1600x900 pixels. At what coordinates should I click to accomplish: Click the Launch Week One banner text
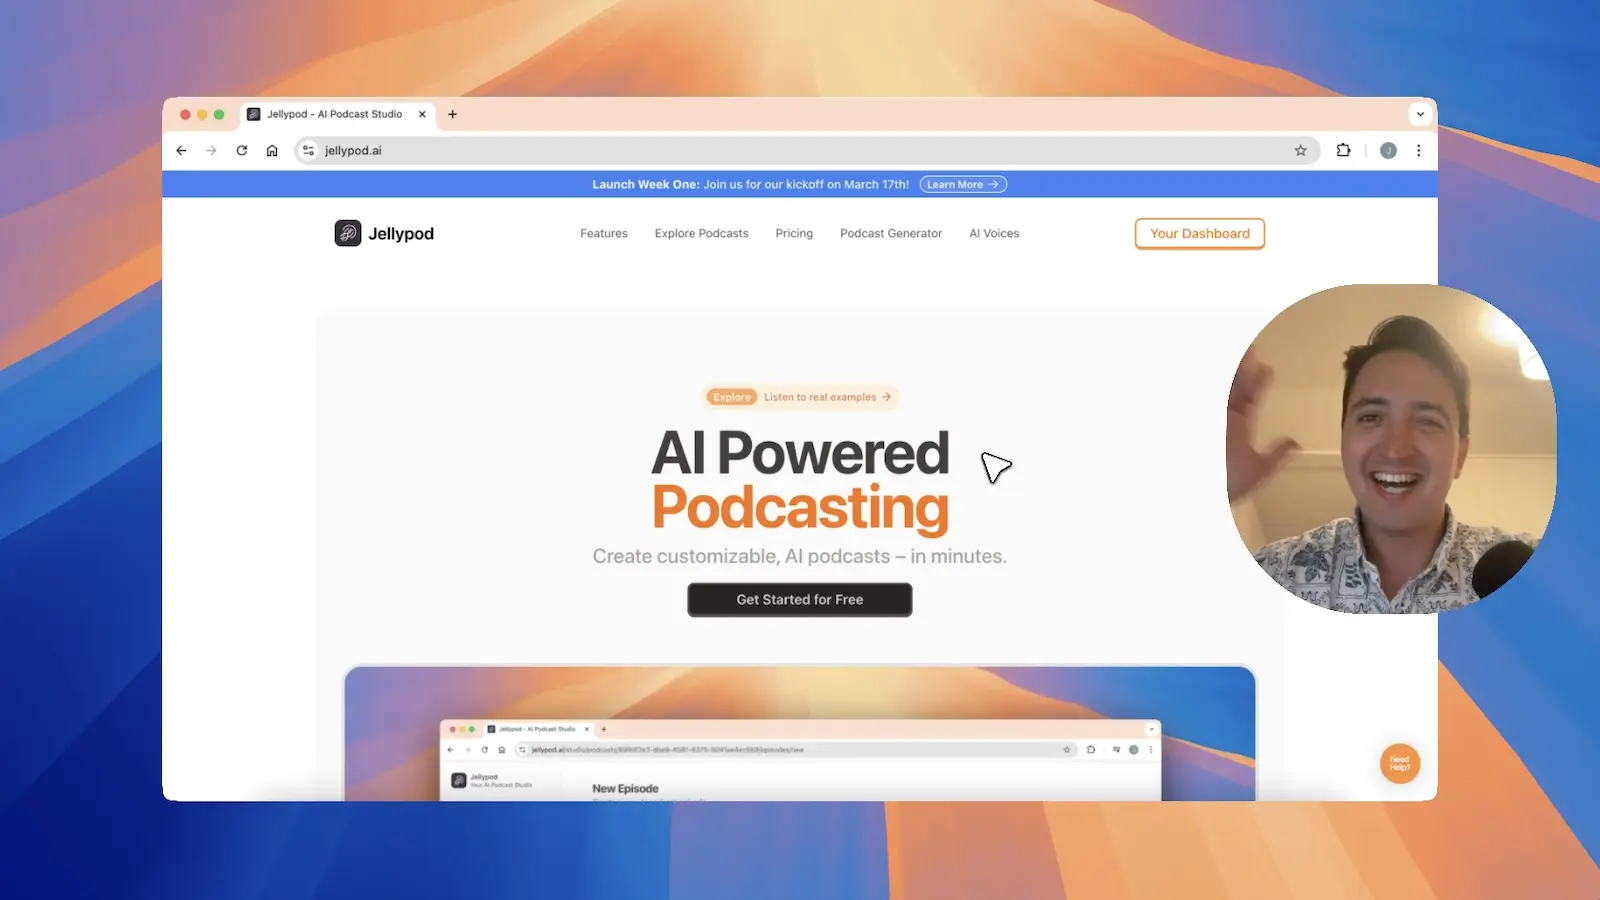750,184
